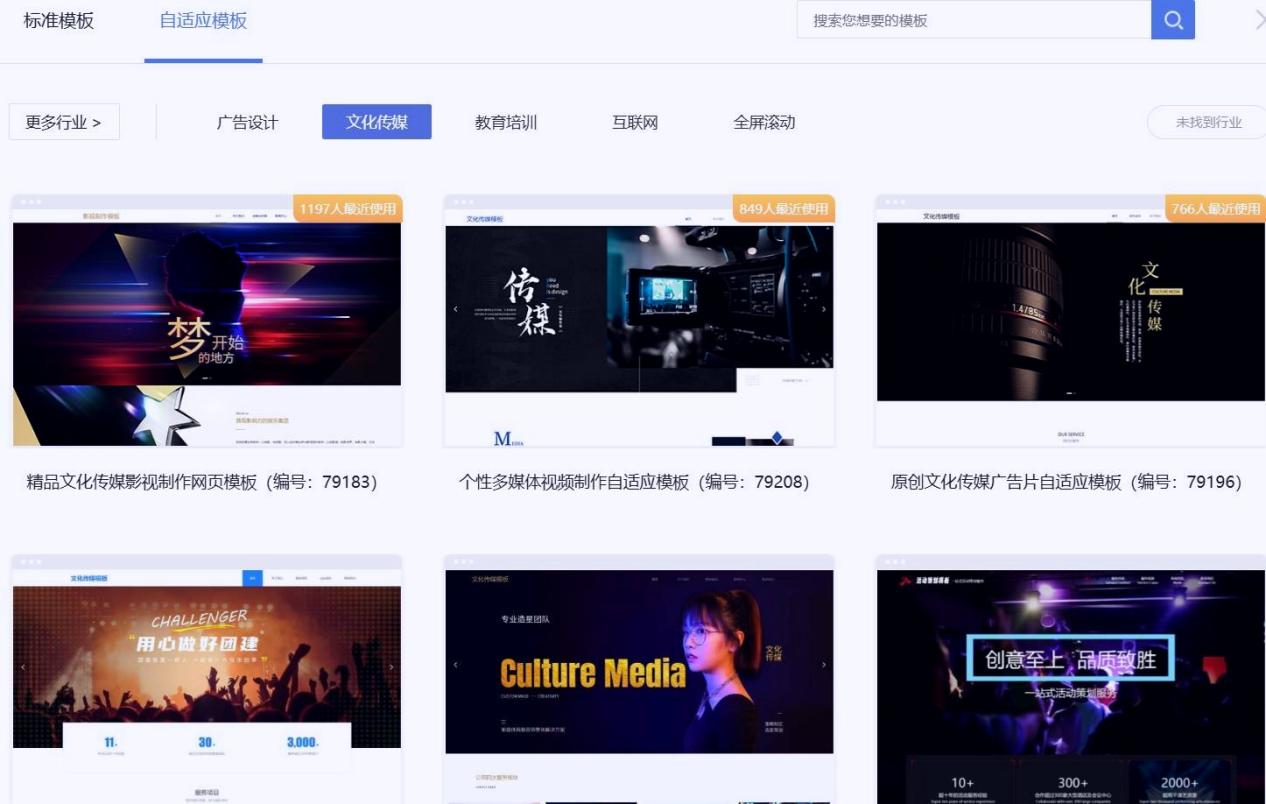1266x804 pixels.
Task: Select the 文化传媒 industry filter
Action: (377, 122)
